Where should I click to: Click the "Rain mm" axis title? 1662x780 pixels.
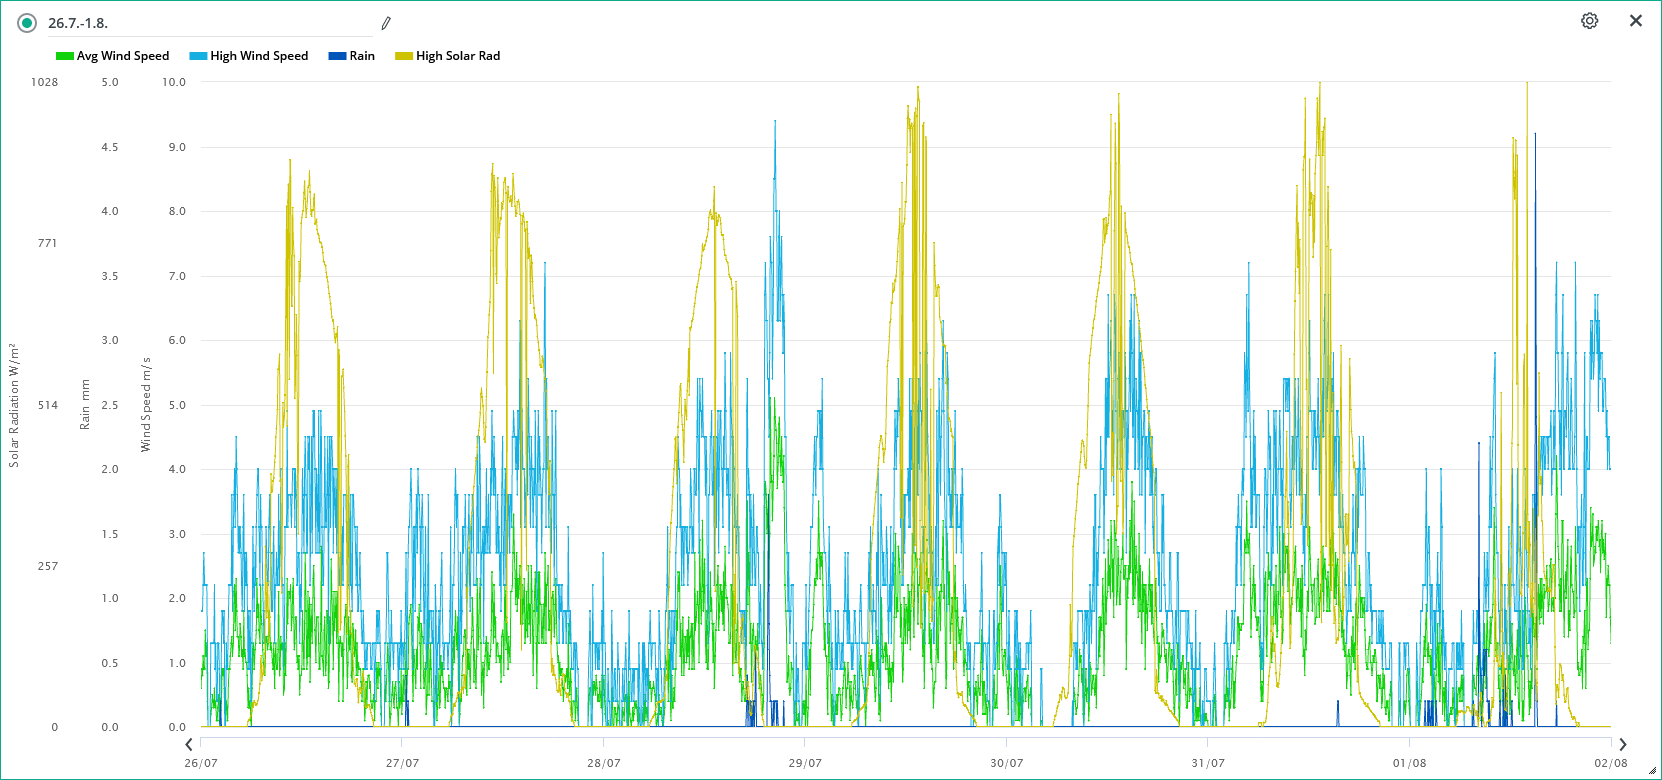[x=85, y=404]
